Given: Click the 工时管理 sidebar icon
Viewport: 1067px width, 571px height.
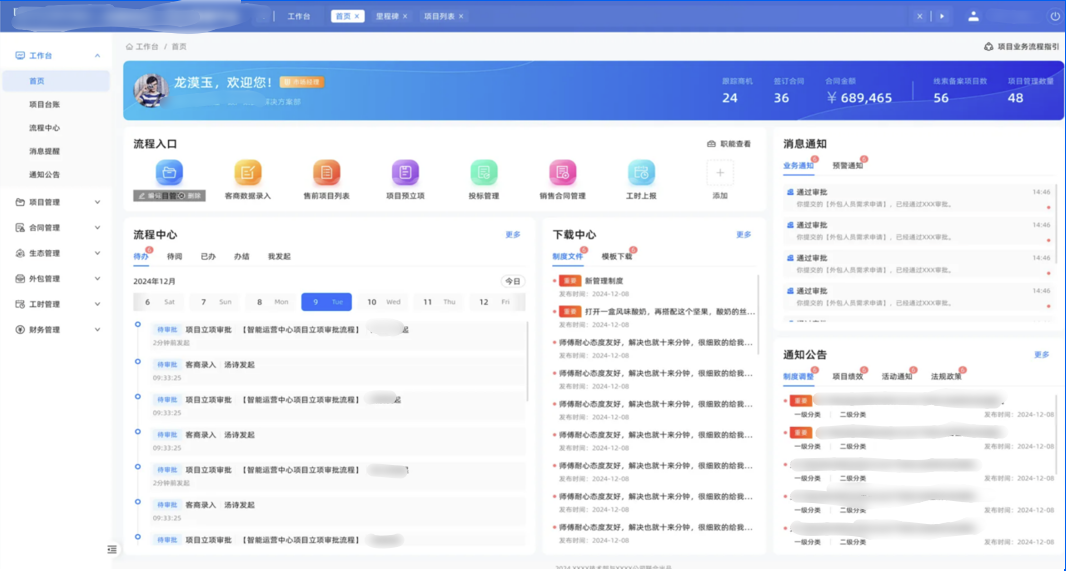Looking at the screenshot, I should (x=20, y=304).
